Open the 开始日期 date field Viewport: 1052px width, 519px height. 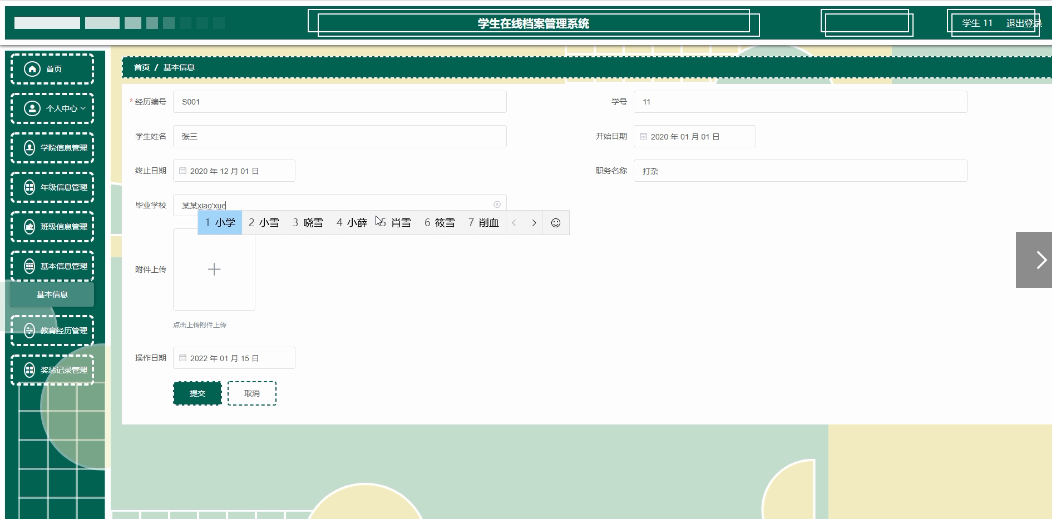[694, 136]
